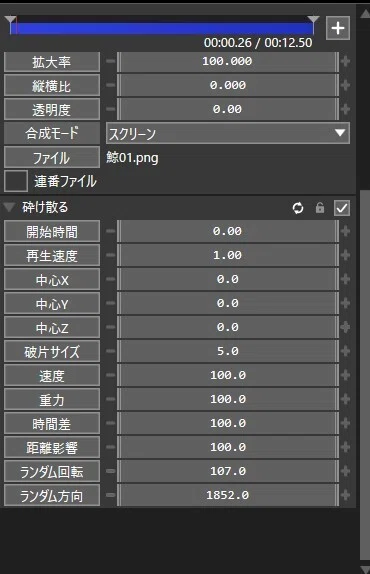Increase 開始時間 with its plus icon

(x=345, y=231)
